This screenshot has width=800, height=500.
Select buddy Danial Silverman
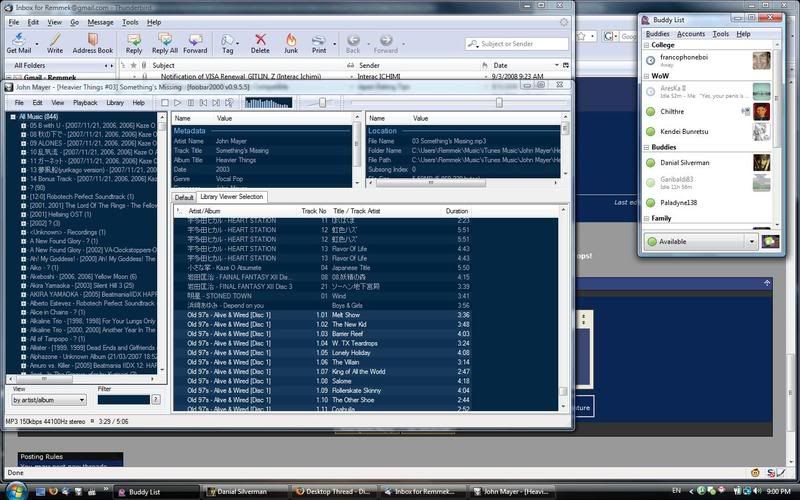click(685, 162)
